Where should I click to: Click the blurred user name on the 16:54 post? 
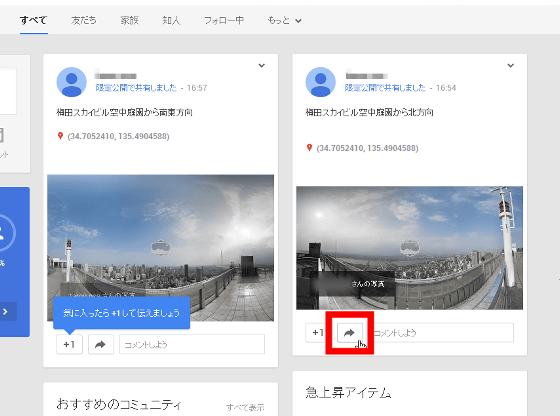(x=367, y=76)
